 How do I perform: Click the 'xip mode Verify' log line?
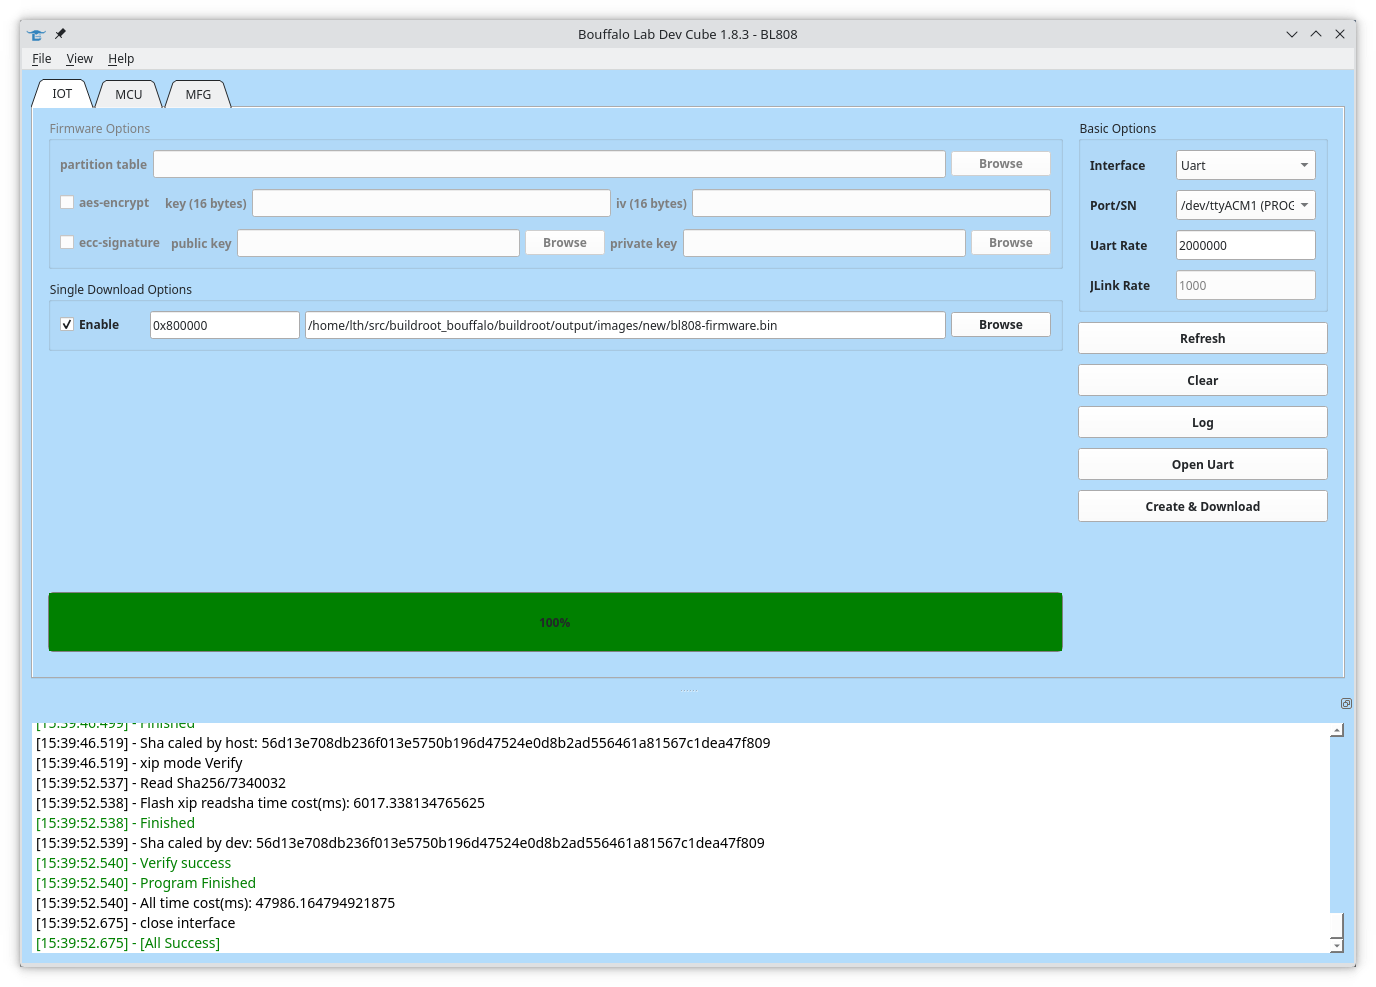(139, 763)
